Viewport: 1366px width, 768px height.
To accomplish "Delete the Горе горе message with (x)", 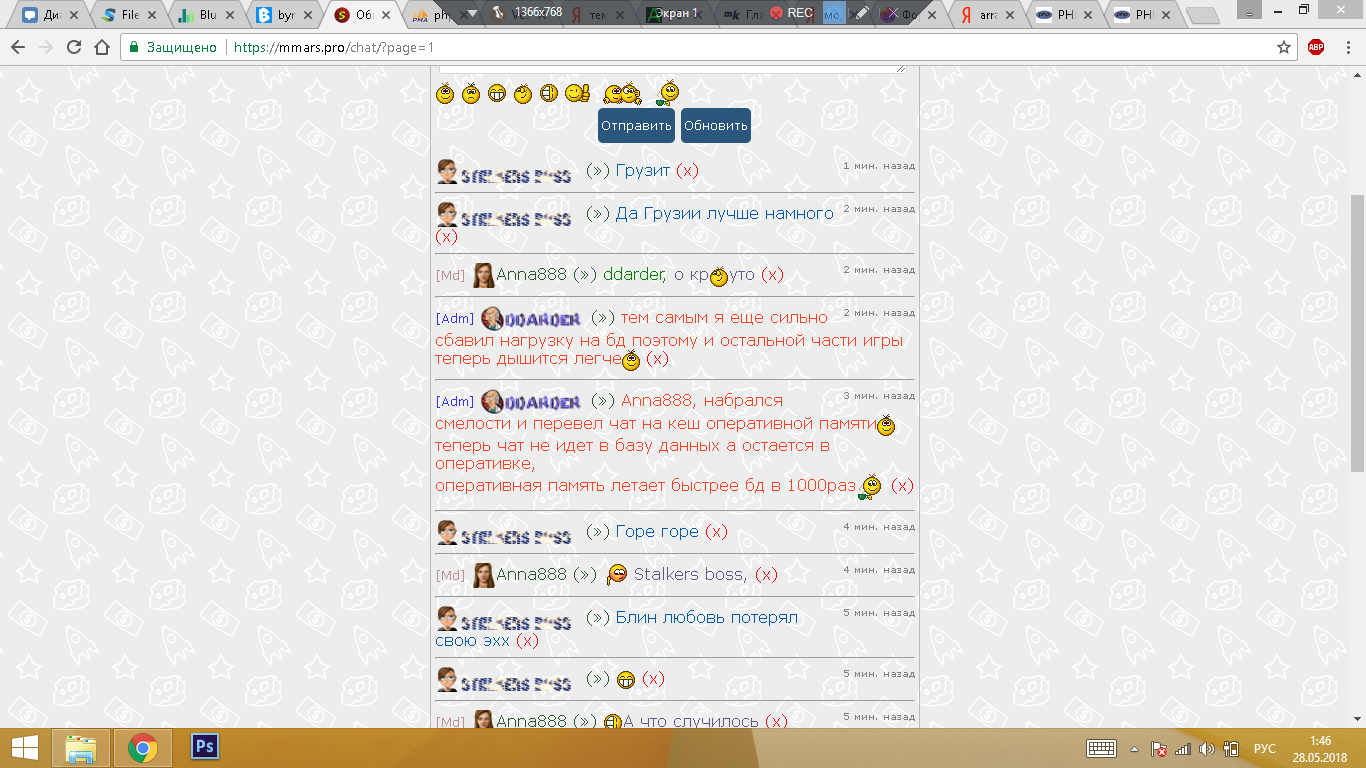I will coord(716,532).
